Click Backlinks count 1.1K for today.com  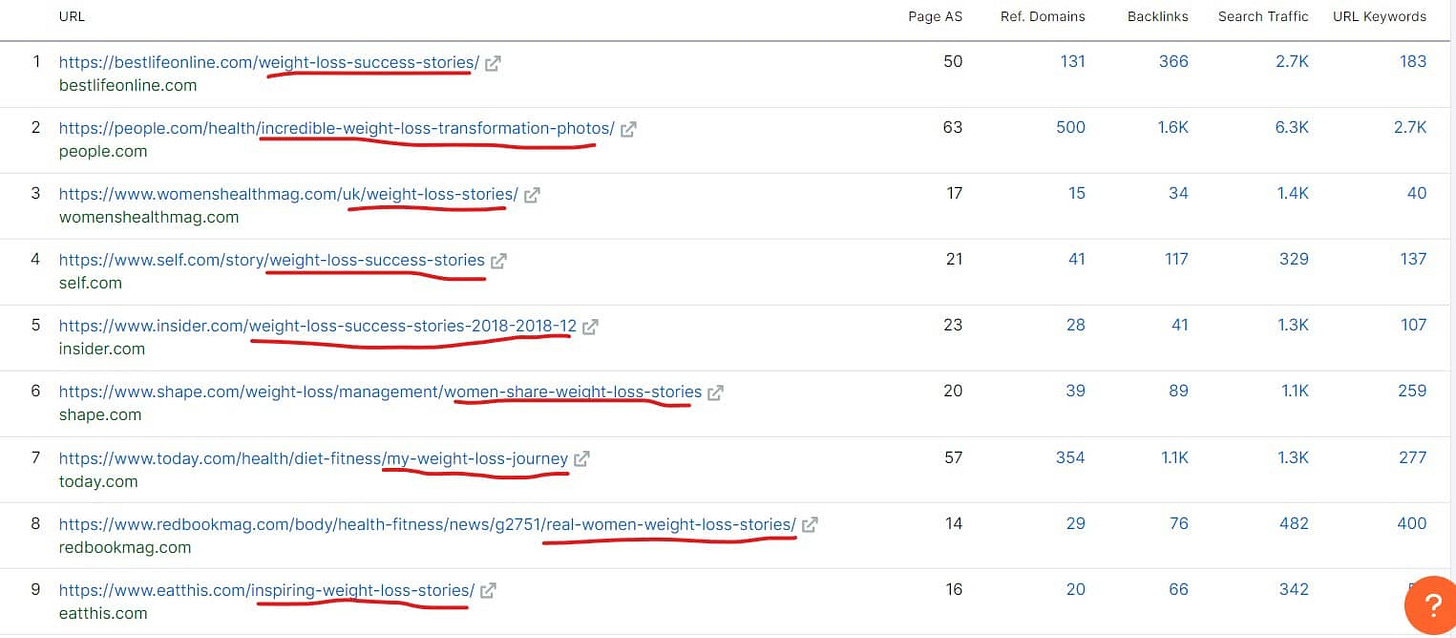point(1172,457)
